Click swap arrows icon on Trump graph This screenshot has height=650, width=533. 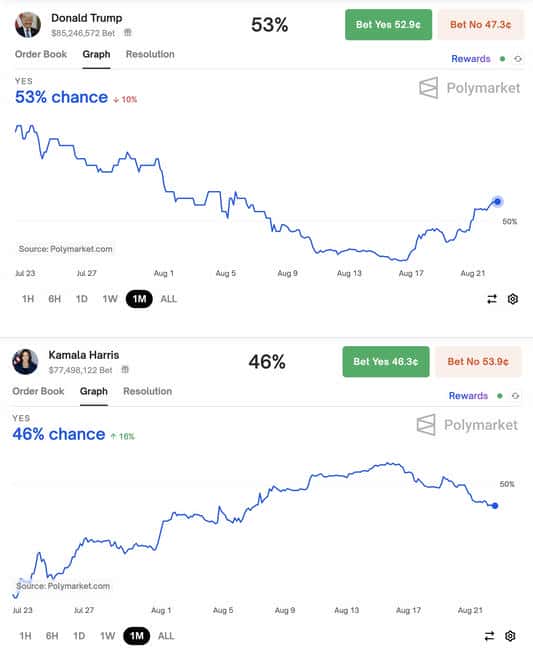(492, 299)
